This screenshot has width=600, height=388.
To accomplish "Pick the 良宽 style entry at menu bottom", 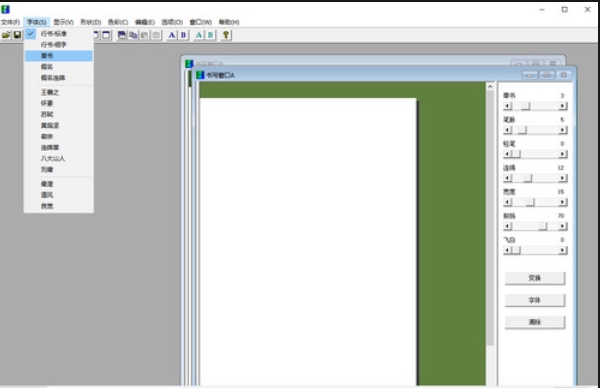I will (59, 206).
